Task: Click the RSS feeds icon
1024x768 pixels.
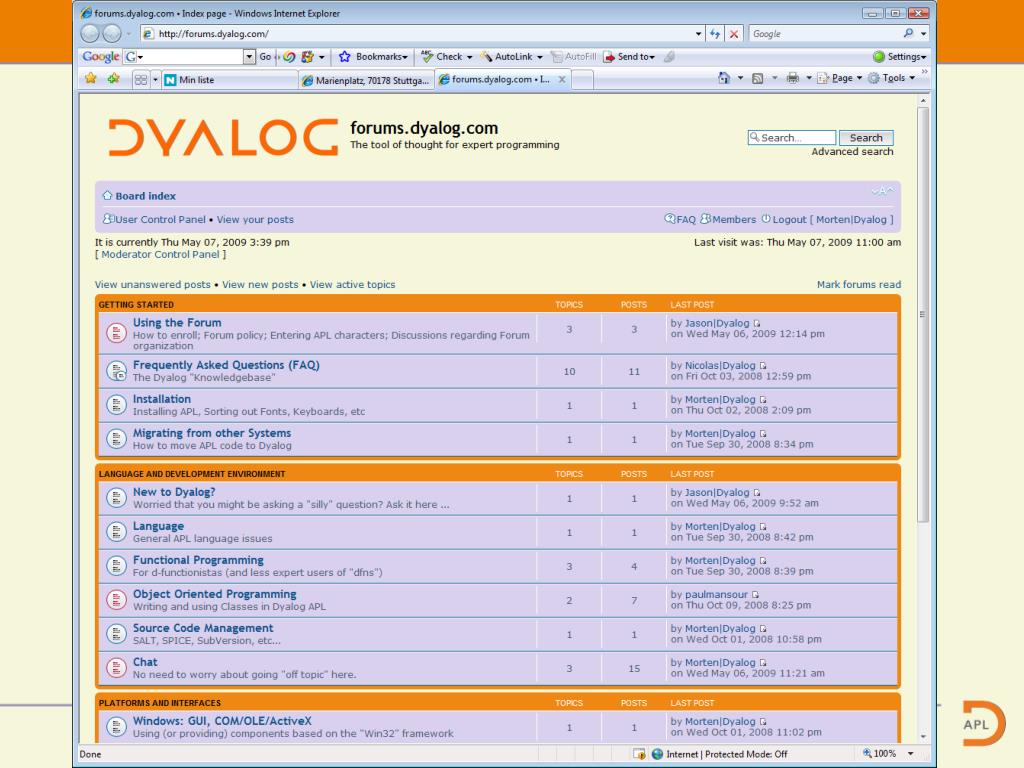Action: 758,78
